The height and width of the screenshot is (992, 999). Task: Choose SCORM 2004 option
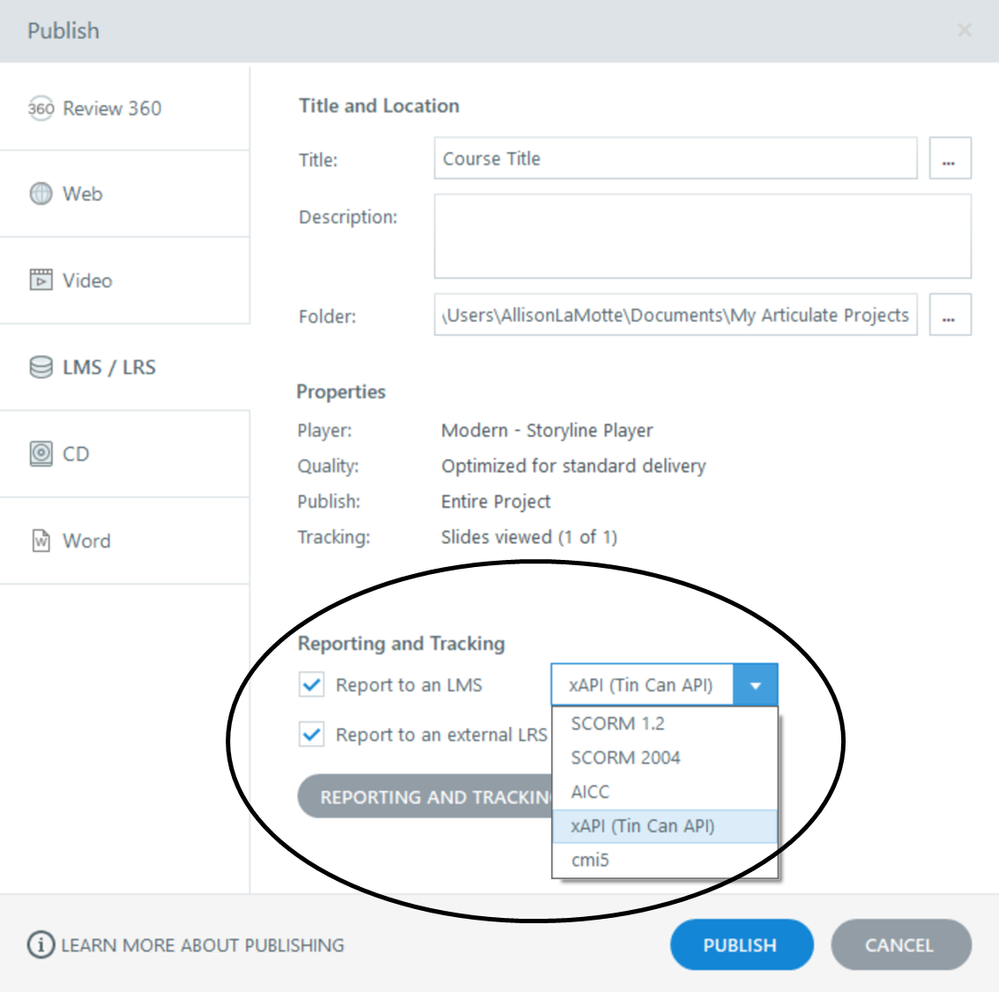(625, 757)
